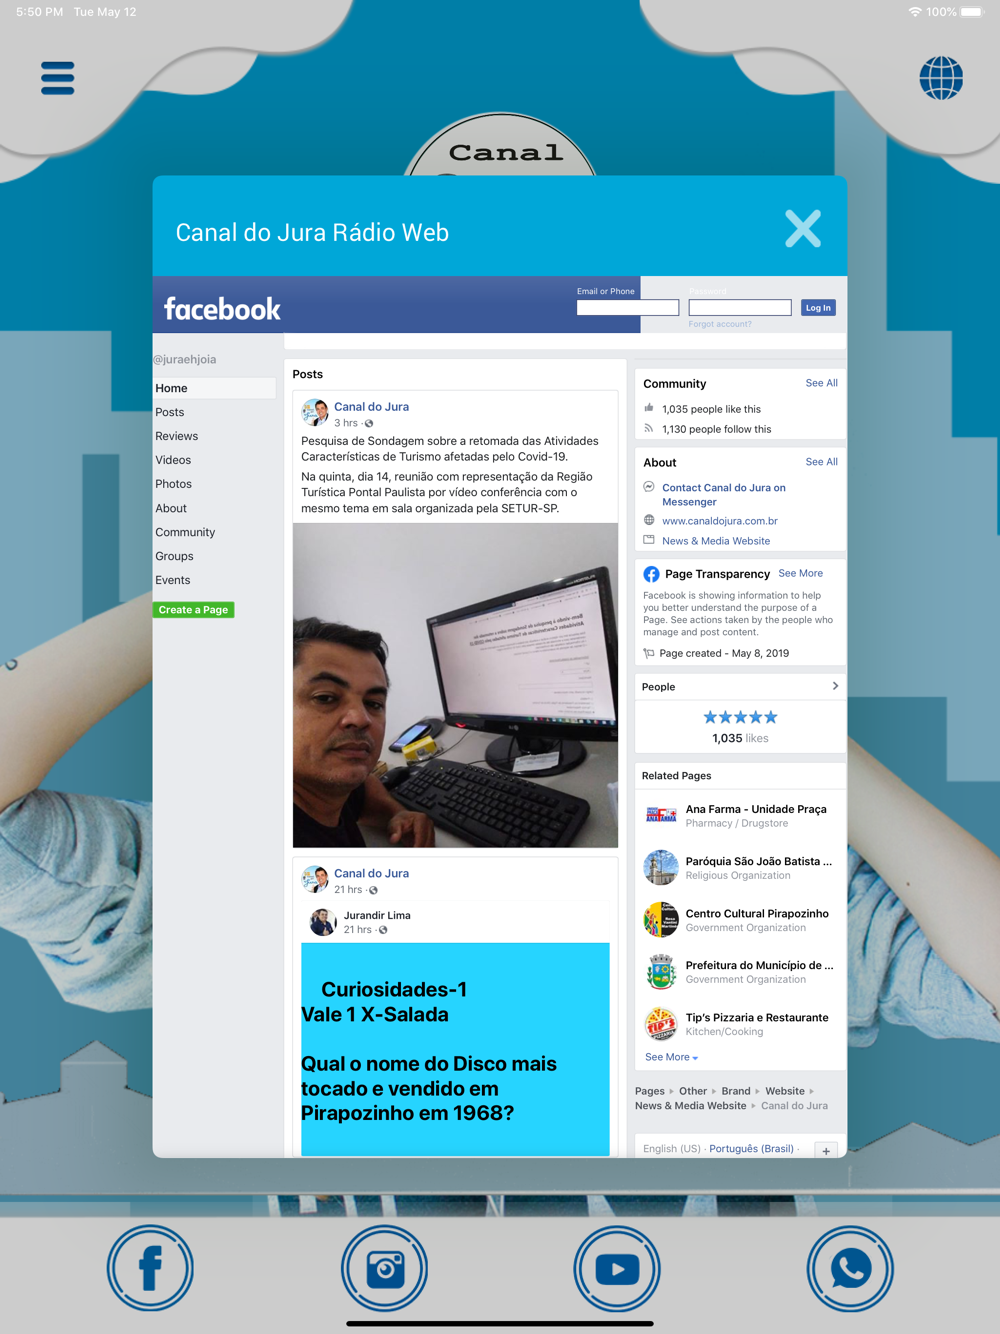Click the Page Transparency Facebook icon

tap(651, 574)
